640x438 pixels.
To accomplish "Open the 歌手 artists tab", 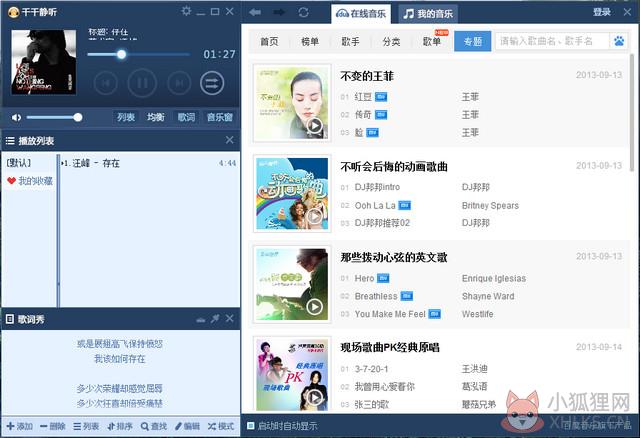I will point(351,41).
